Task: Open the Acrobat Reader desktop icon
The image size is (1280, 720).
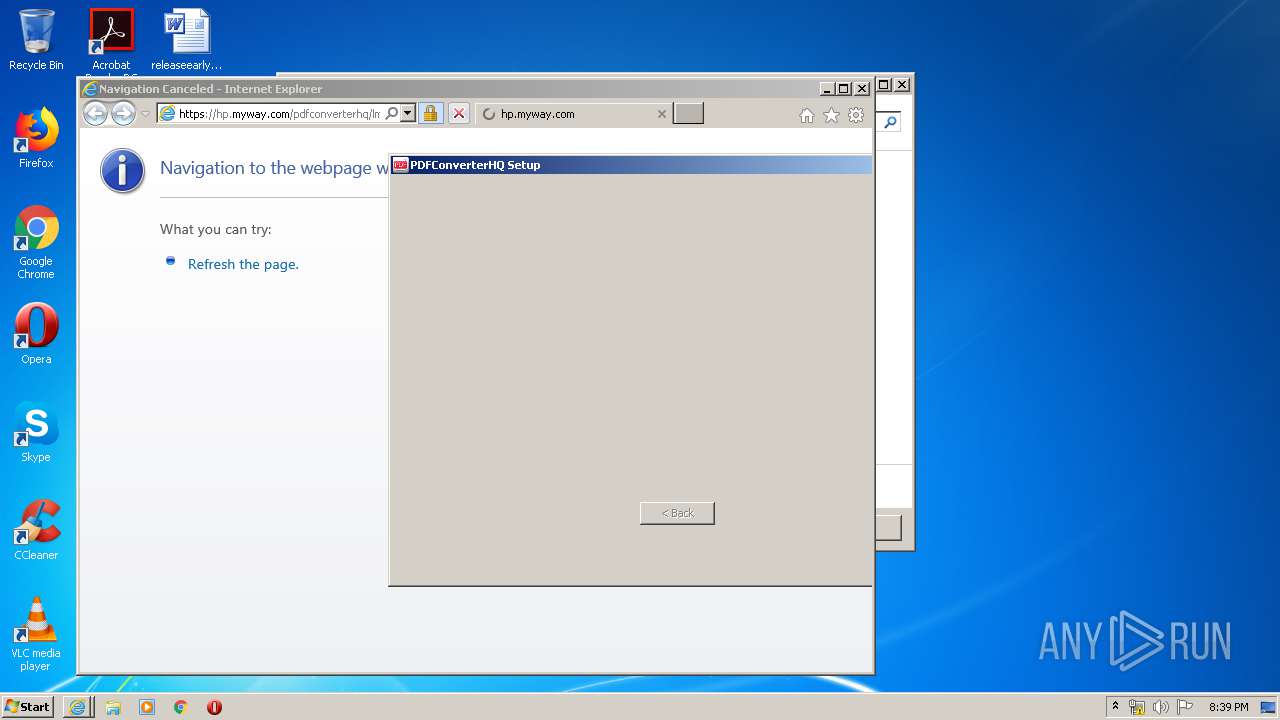Action: click(111, 40)
